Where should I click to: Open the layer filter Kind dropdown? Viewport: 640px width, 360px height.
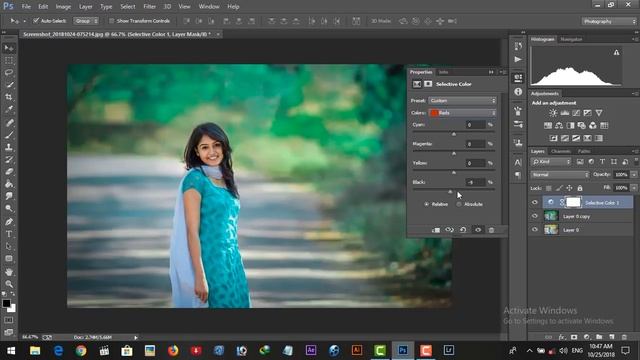(x=551, y=162)
